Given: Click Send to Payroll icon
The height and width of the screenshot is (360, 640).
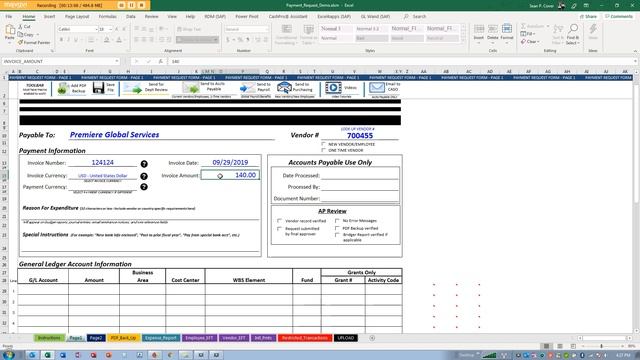Looking at the screenshot, I should pyautogui.click(x=247, y=88).
